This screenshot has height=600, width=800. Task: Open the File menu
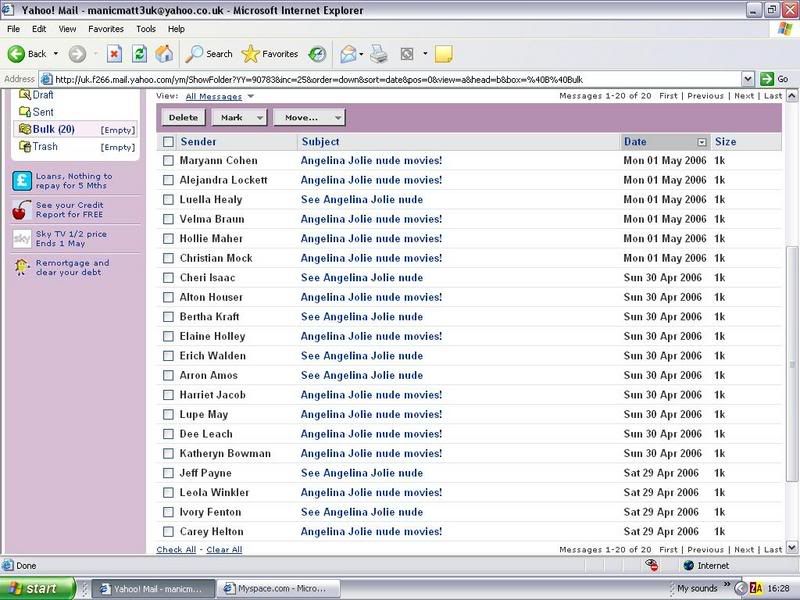[x=14, y=29]
